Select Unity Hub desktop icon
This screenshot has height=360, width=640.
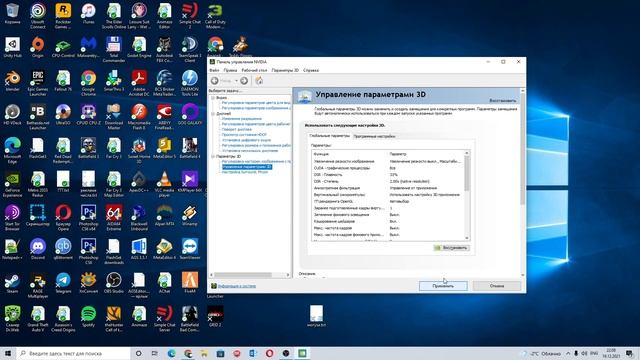(12, 47)
